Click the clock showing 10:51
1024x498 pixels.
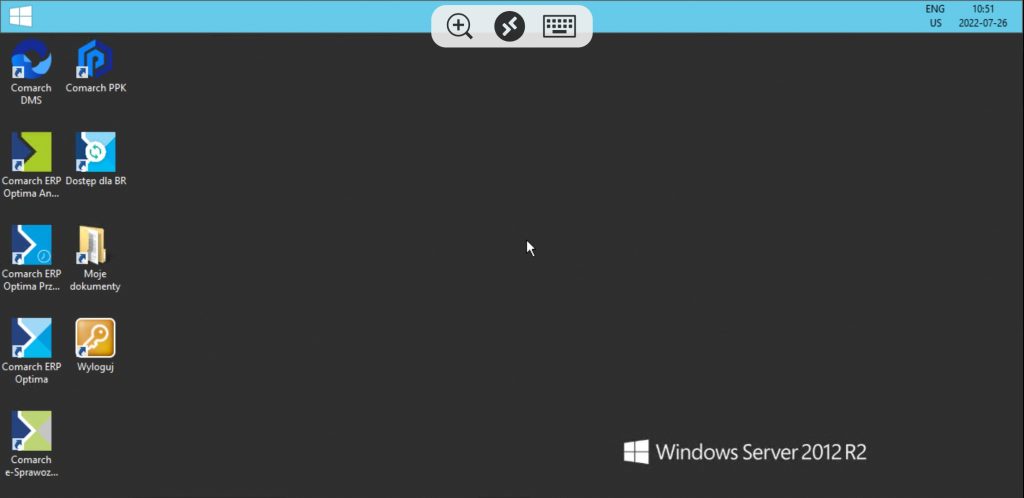tap(983, 10)
